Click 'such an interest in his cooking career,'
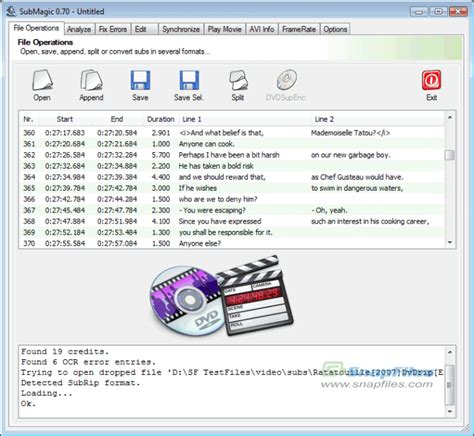This screenshot has height=436, width=474. pos(370,221)
